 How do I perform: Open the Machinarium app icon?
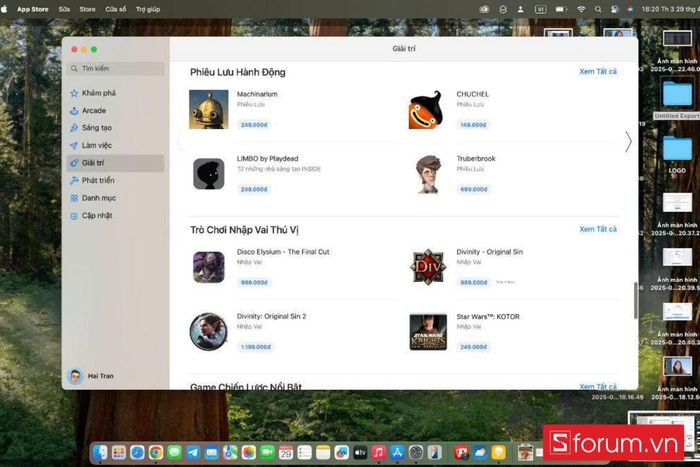pos(208,109)
